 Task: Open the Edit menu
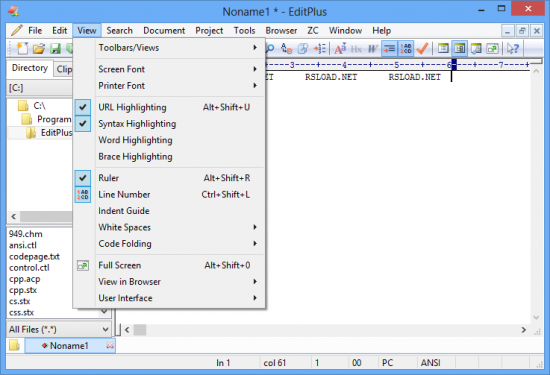click(x=59, y=31)
